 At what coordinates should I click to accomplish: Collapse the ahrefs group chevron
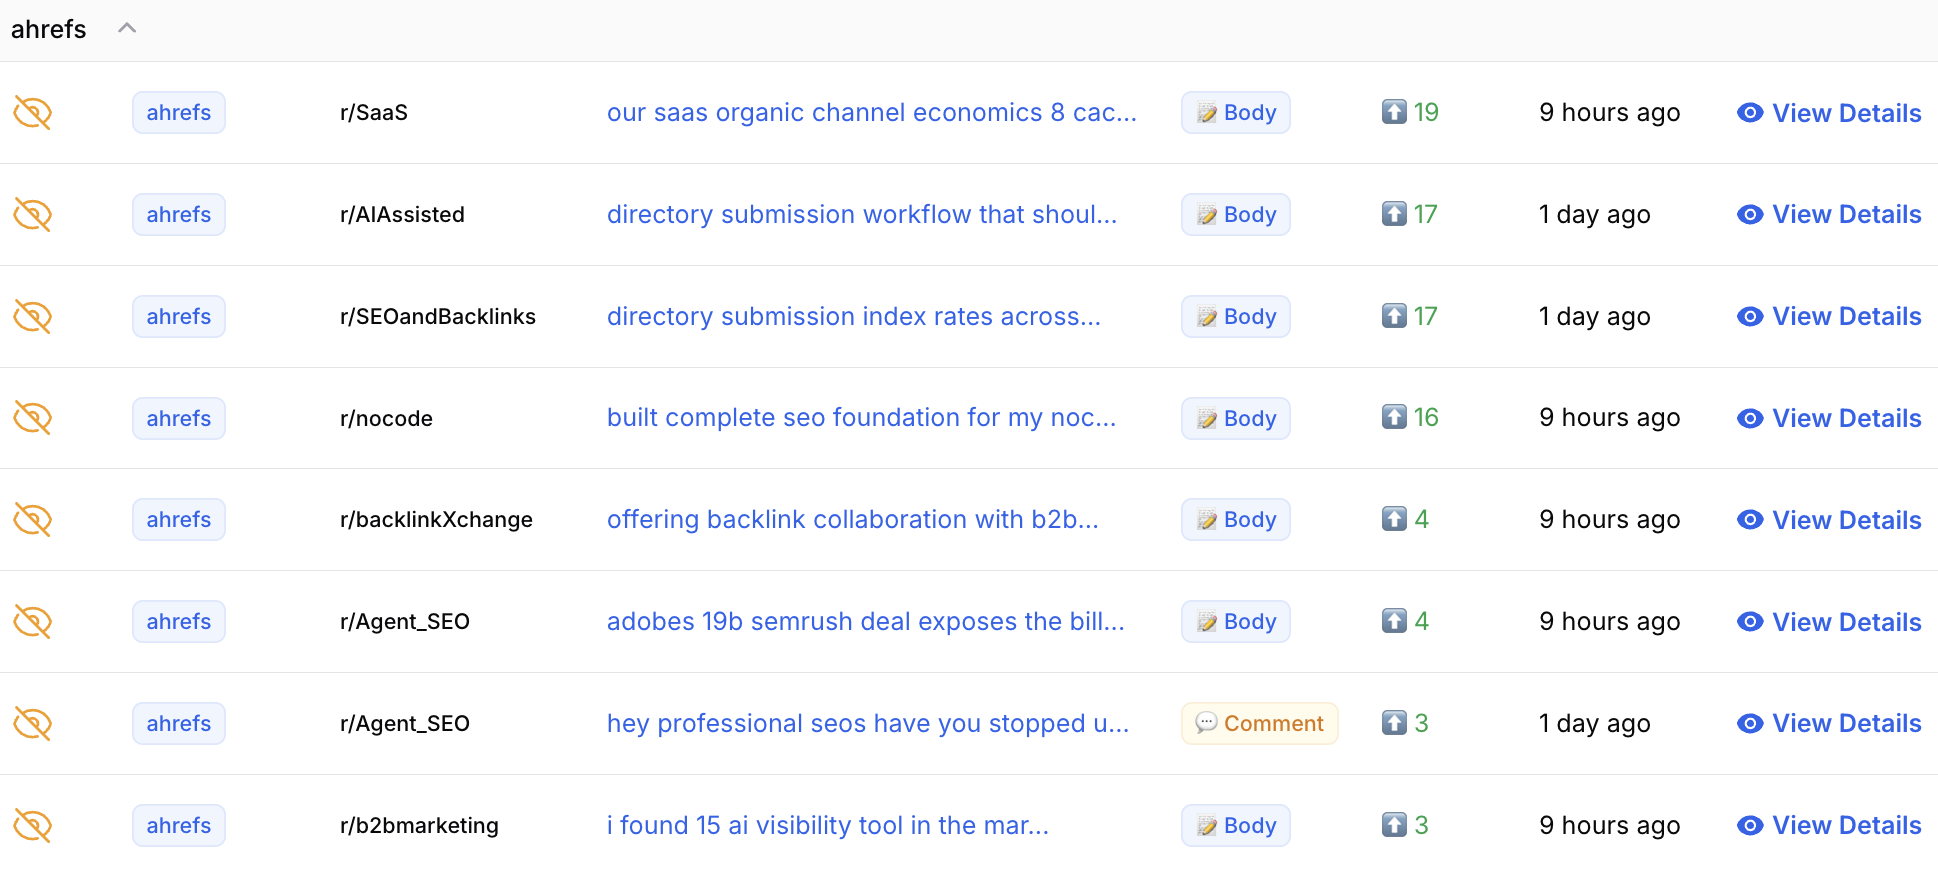tap(127, 28)
